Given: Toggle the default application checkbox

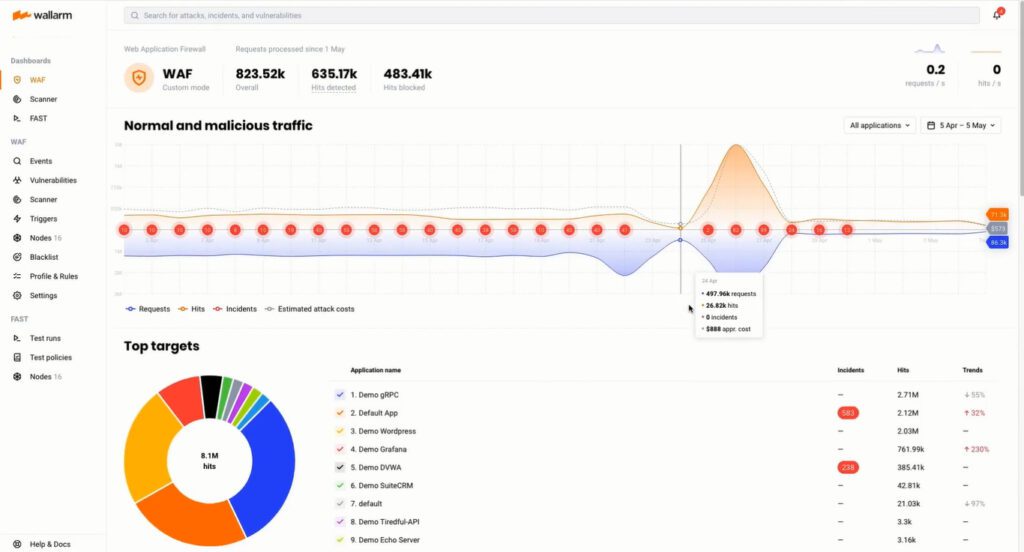Looking at the screenshot, I should click(340, 504).
